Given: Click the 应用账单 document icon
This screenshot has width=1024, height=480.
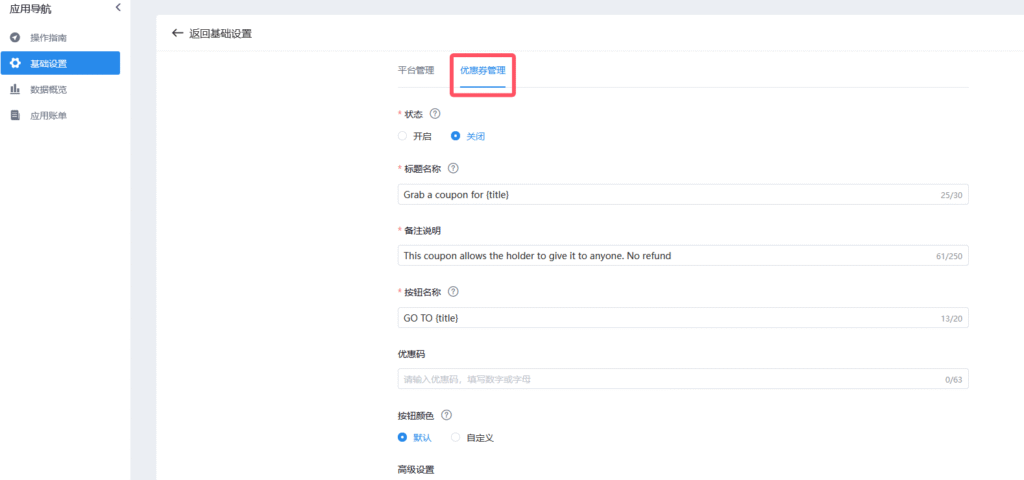Looking at the screenshot, I should 15,116.
